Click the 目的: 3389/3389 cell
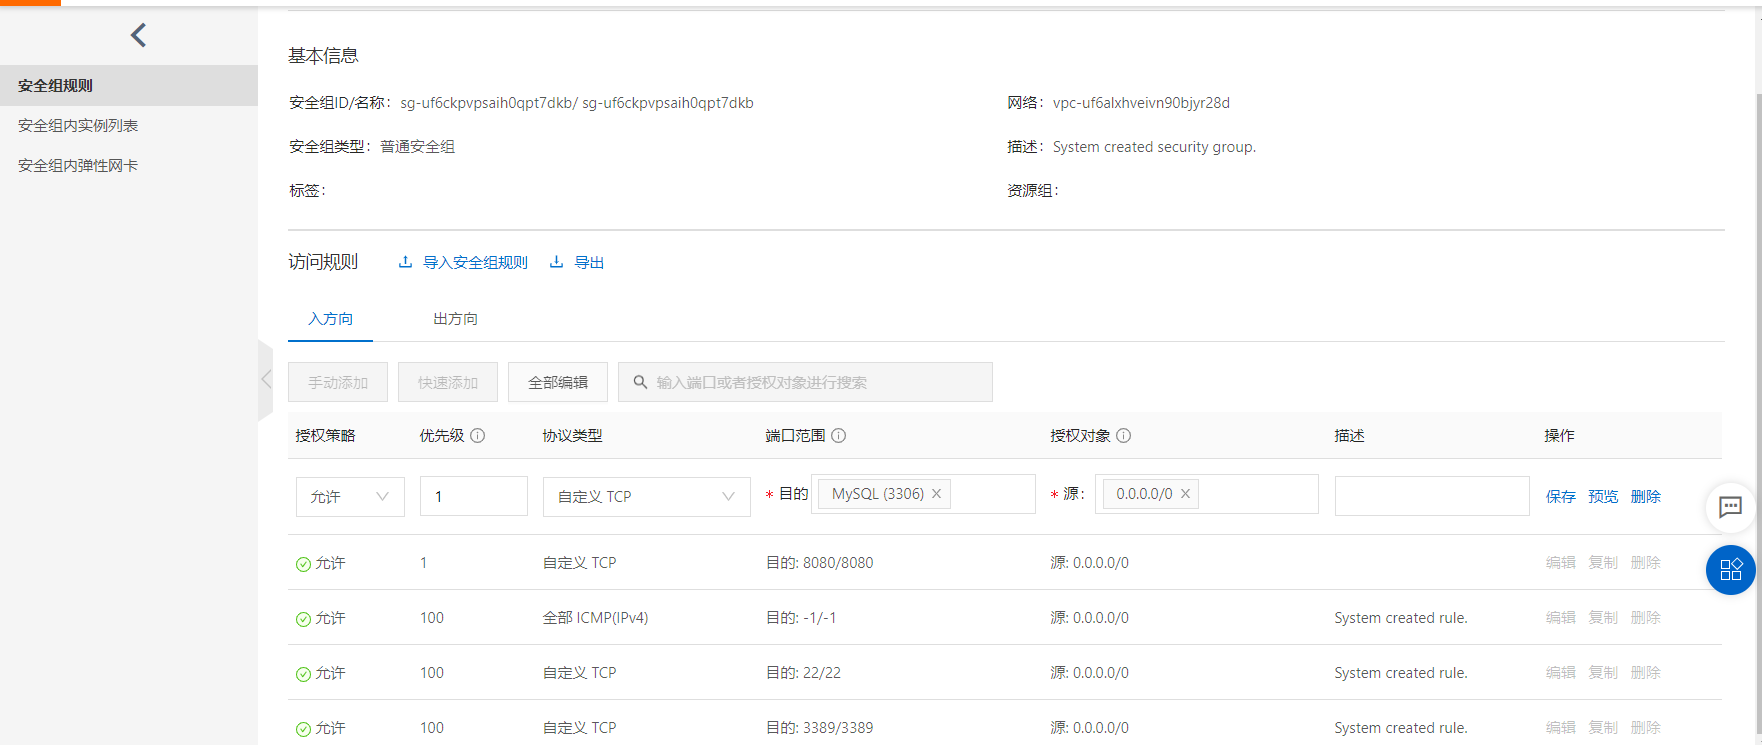Viewport: 1762px width, 745px height. pyautogui.click(x=820, y=728)
